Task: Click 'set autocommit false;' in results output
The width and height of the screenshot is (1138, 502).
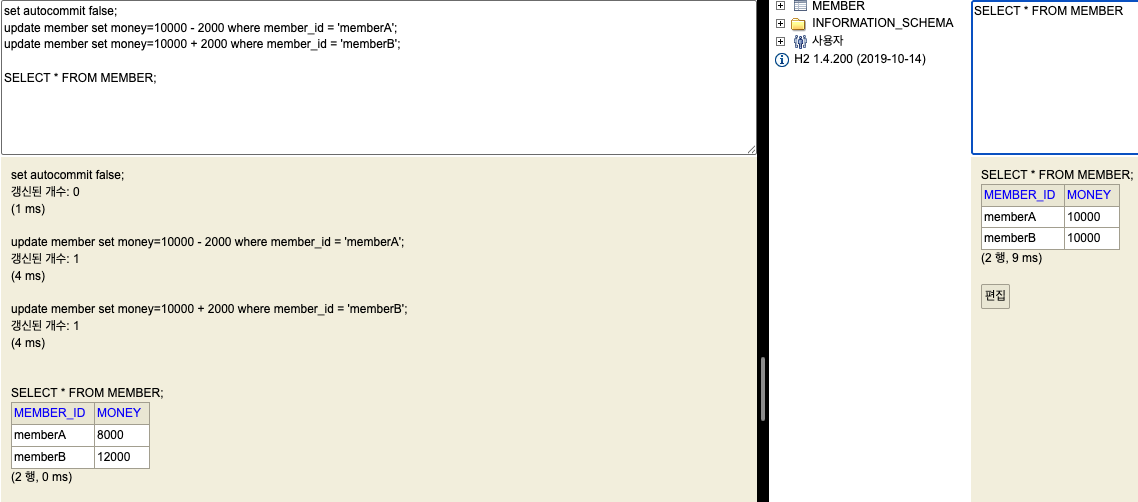Action: coord(67,176)
